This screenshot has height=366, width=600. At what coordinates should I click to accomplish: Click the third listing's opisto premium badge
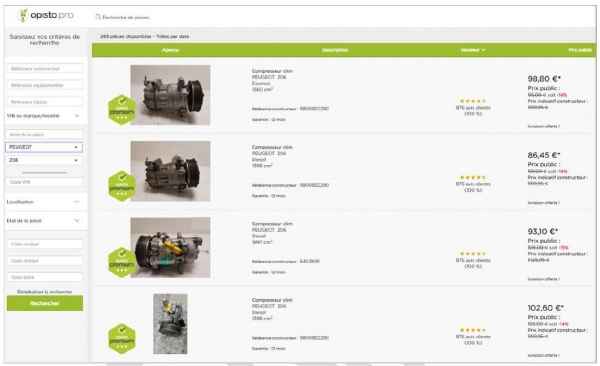122,262
